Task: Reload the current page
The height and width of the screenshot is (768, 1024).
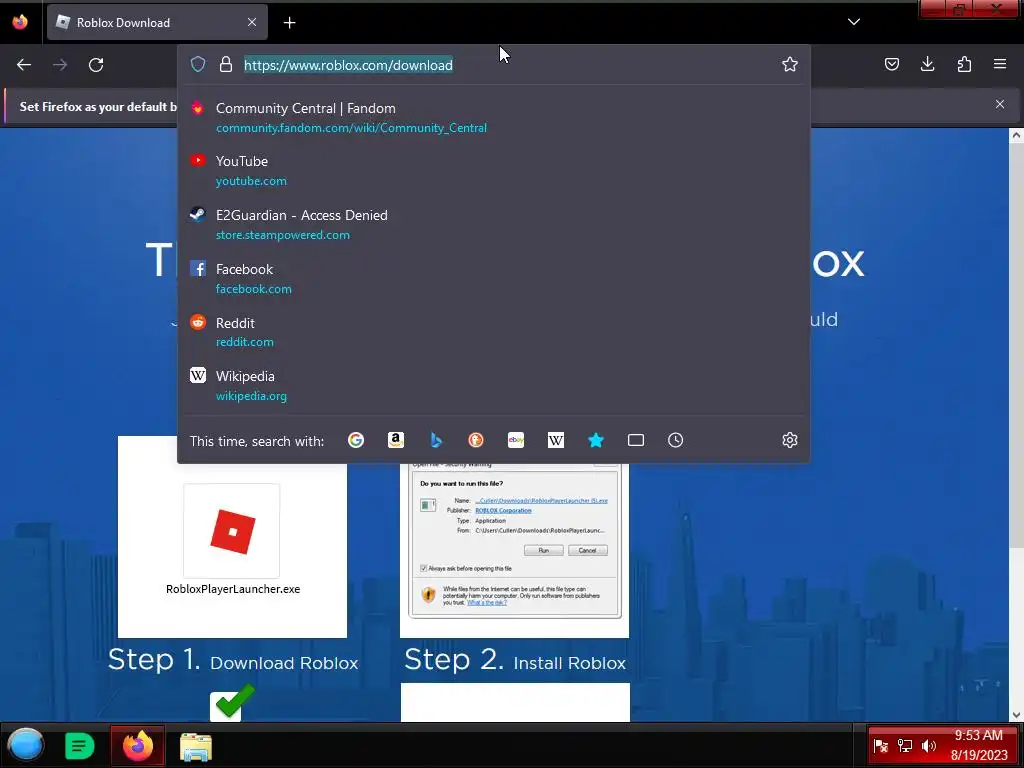Action: tap(96, 65)
